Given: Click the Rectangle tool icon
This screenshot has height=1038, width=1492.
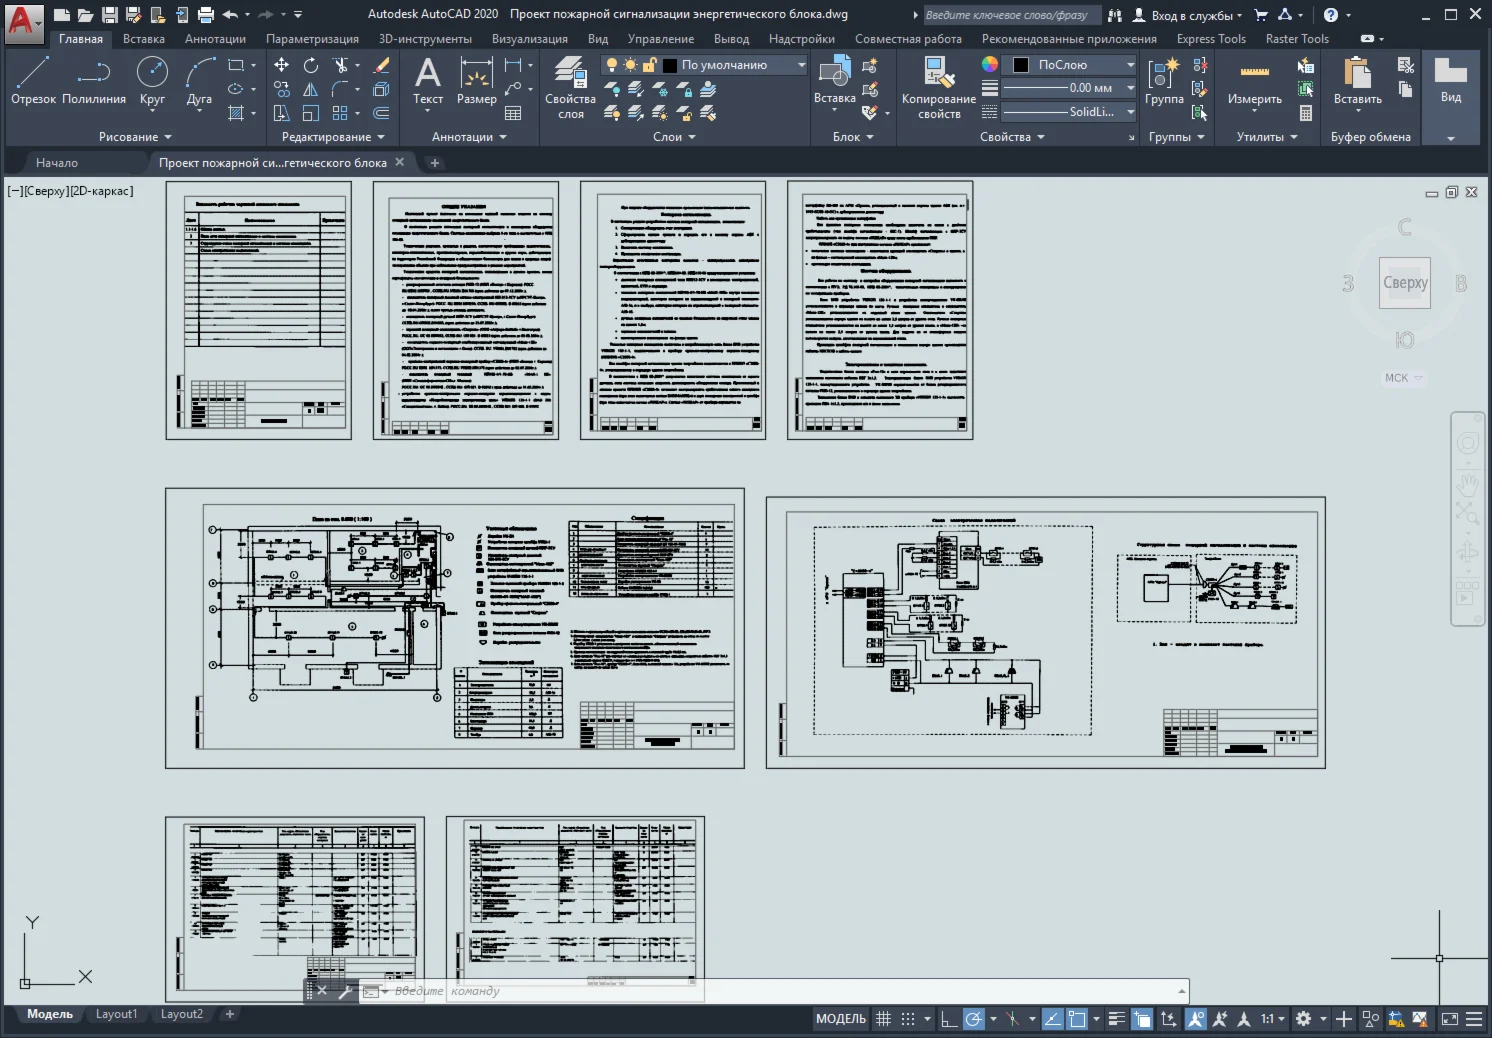Looking at the screenshot, I should [x=236, y=65].
